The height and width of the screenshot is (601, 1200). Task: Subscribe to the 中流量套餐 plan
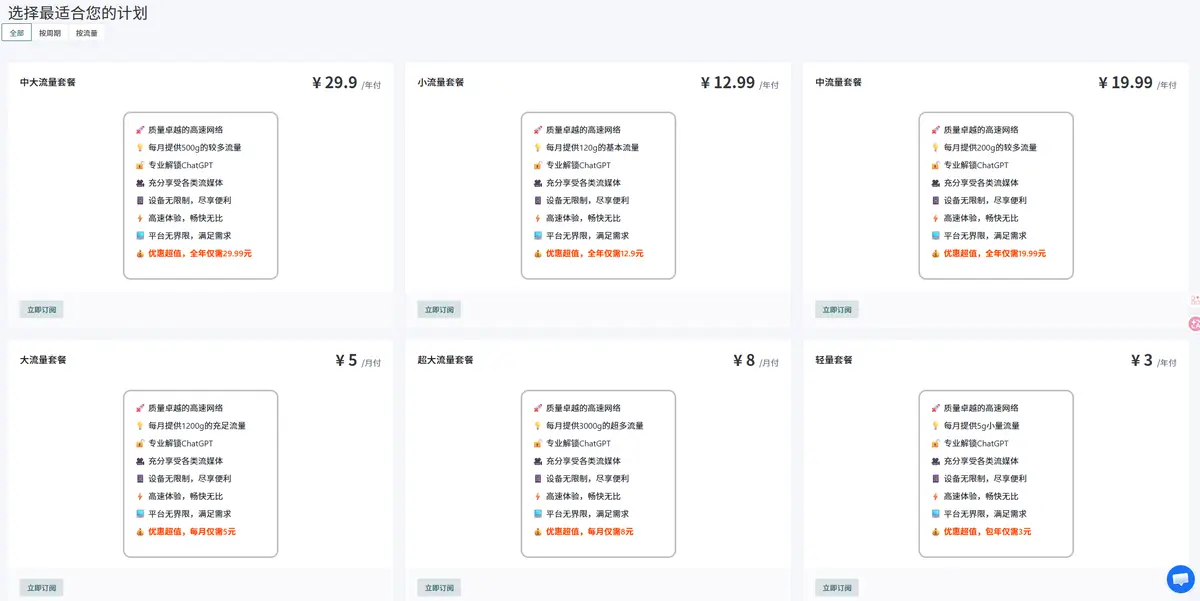[837, 310]
